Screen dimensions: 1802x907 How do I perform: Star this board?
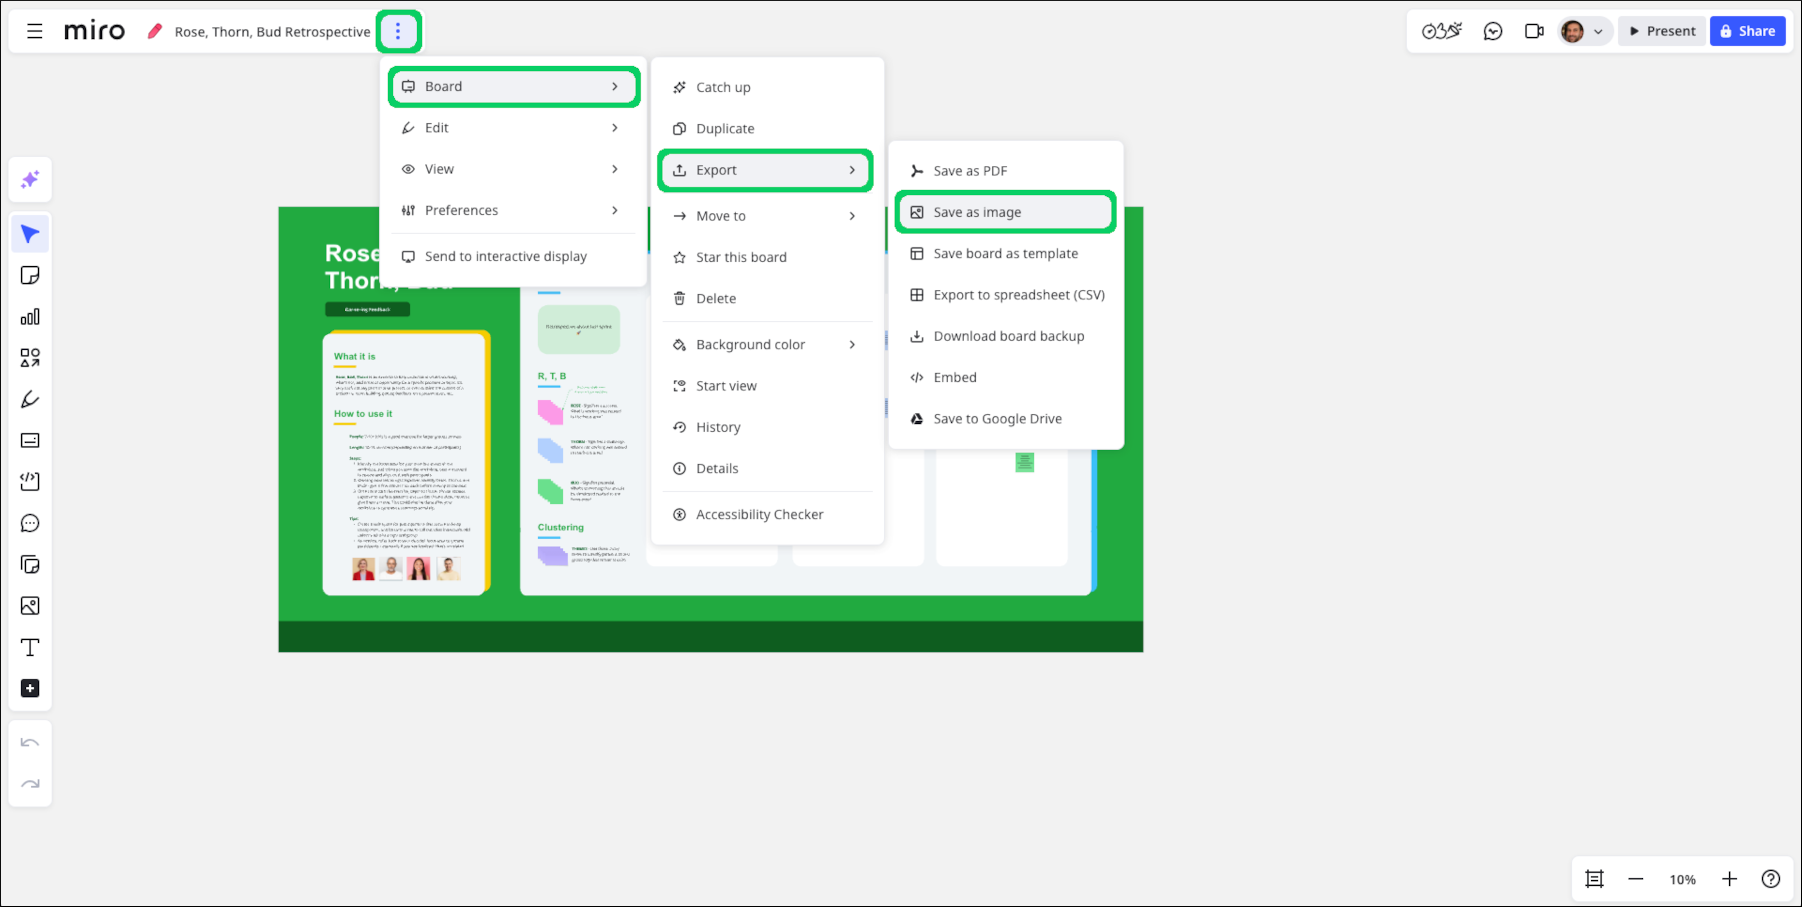point(741,257)
